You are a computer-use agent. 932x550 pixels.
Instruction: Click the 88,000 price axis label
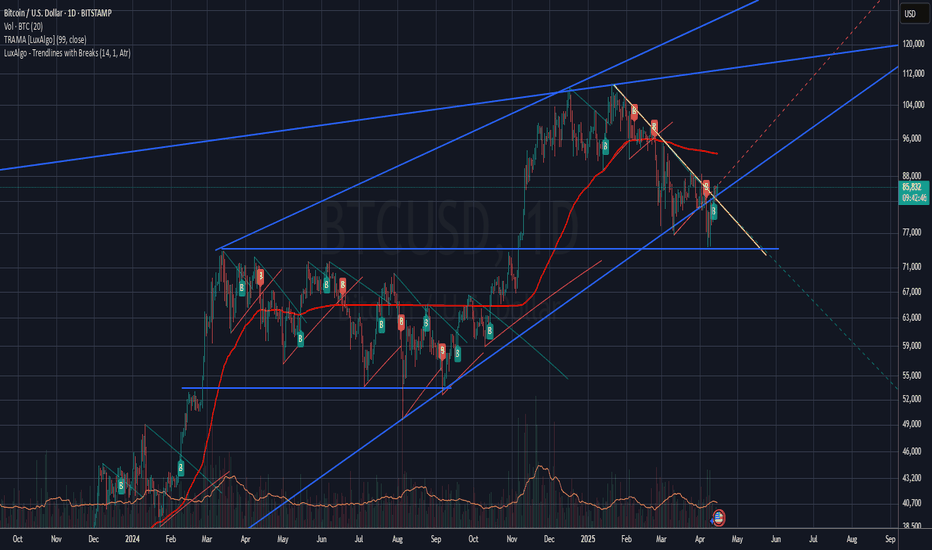click(x=911, y=176)
